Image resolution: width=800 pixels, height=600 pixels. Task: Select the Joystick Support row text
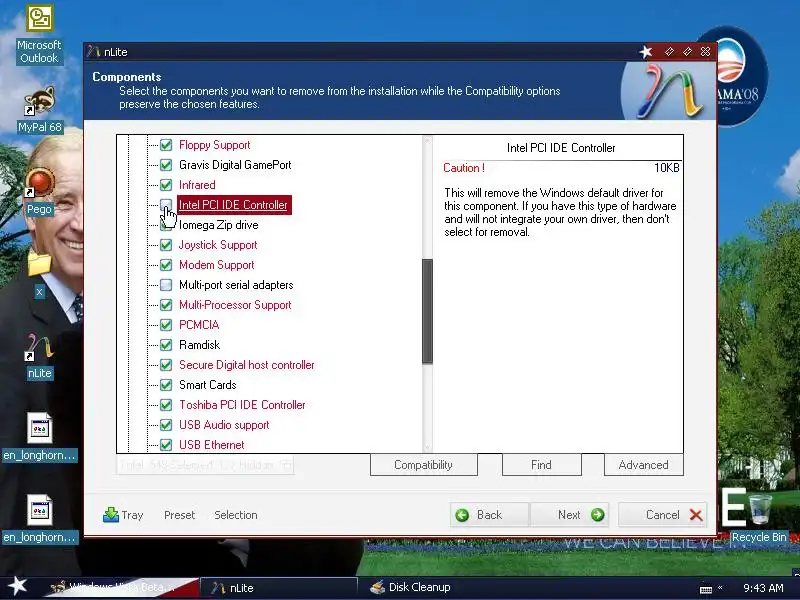coord(218,245)
